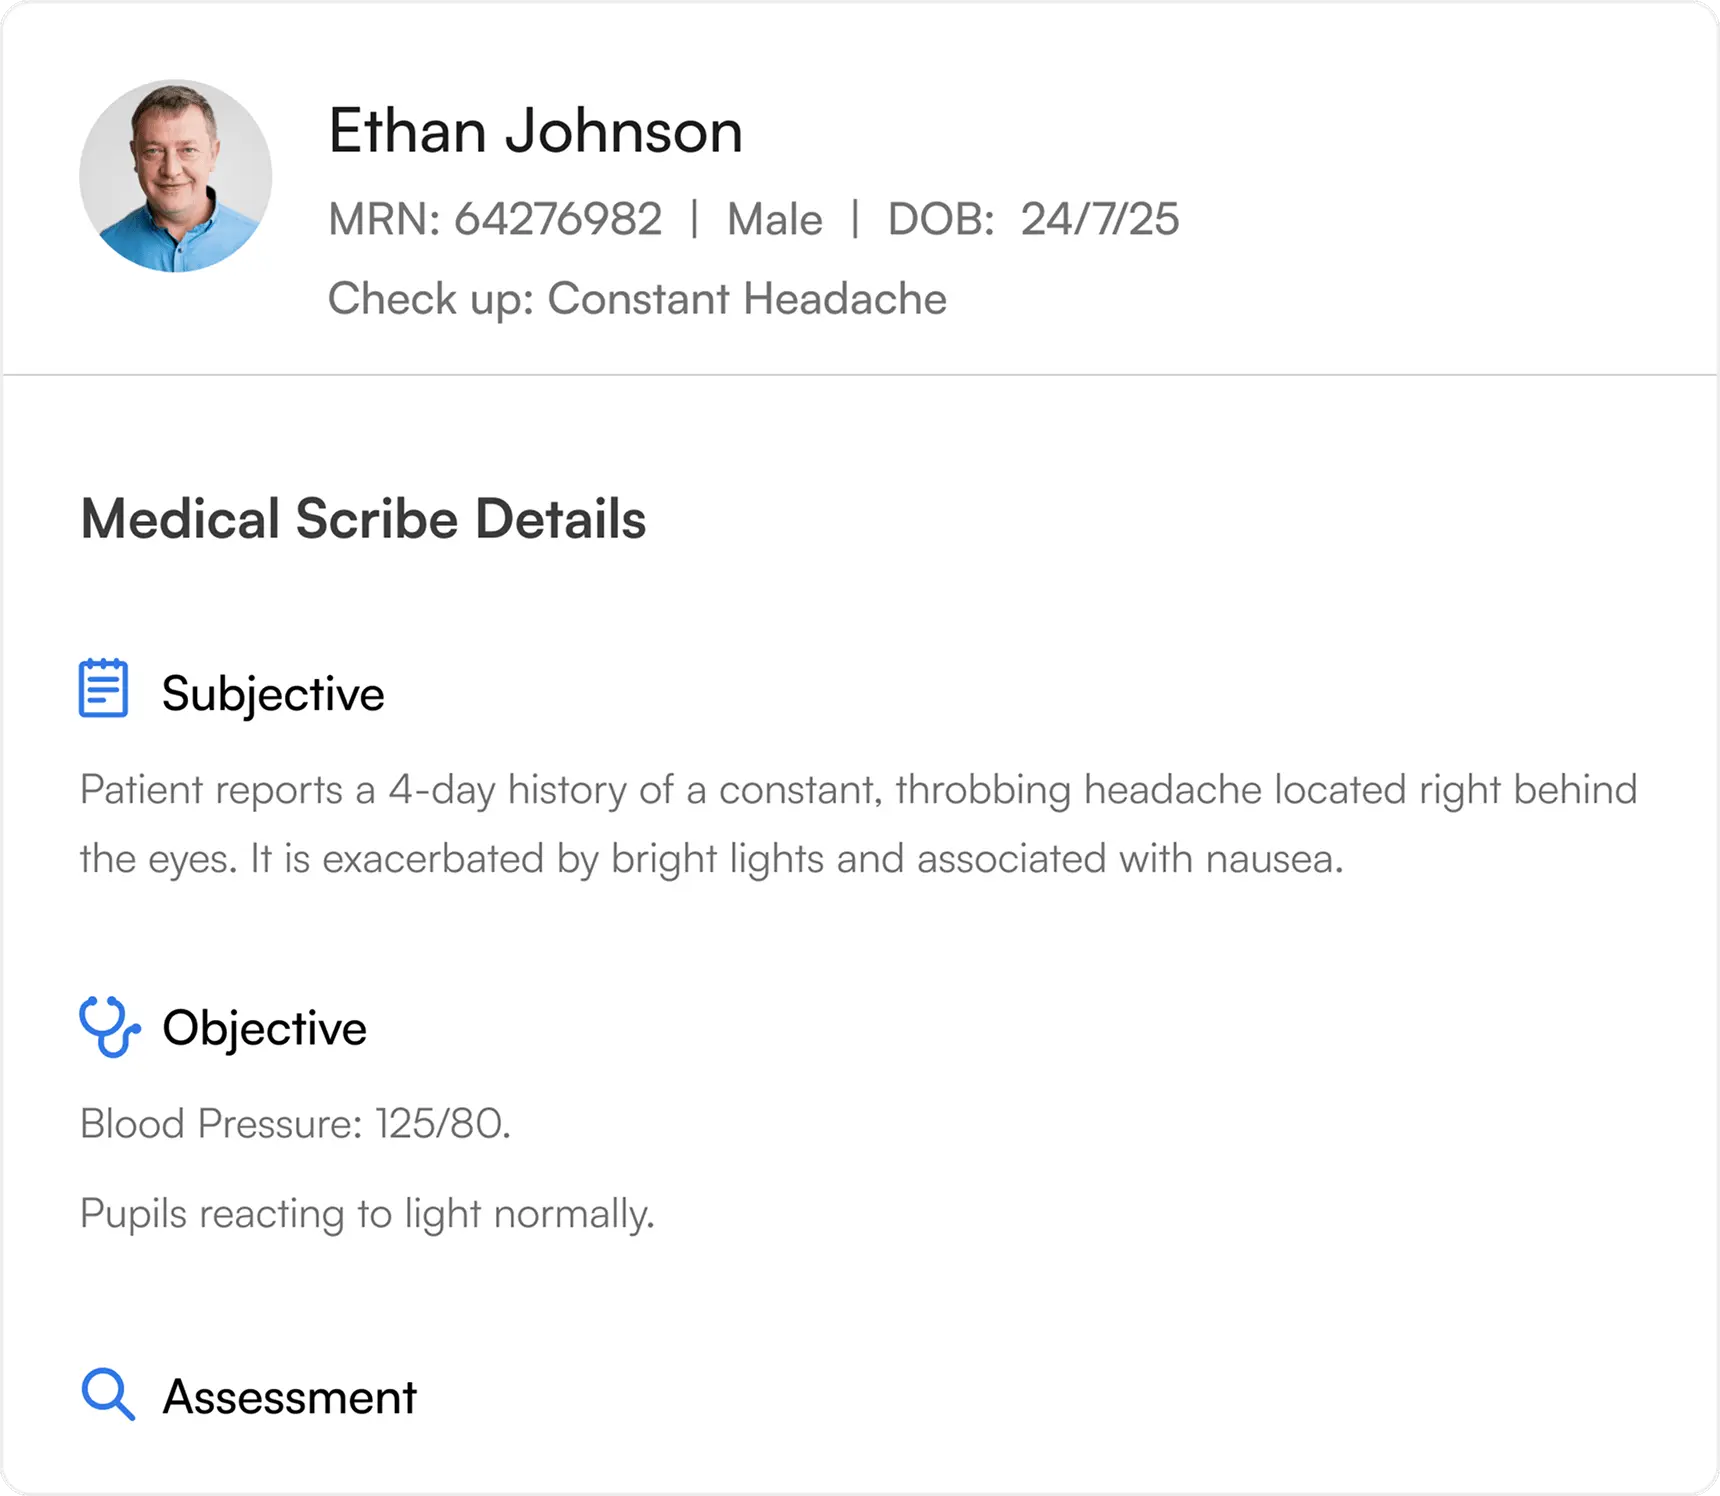Click the Check up: Constant Headache text
Viewport: 1720px width, 1496px height.
coord(638,298)
